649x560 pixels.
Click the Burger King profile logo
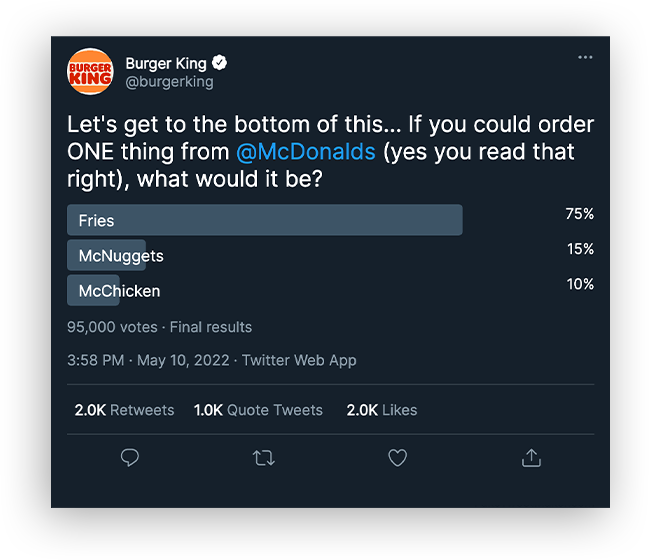pyautogui.click(x=90, y=72)
